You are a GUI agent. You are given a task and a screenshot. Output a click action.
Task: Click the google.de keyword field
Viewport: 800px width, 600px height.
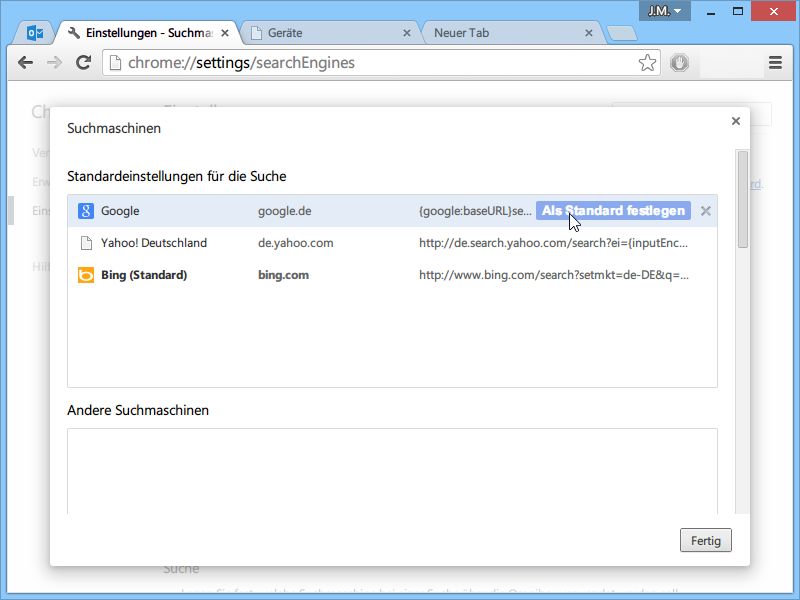click(x=285, y=211)
